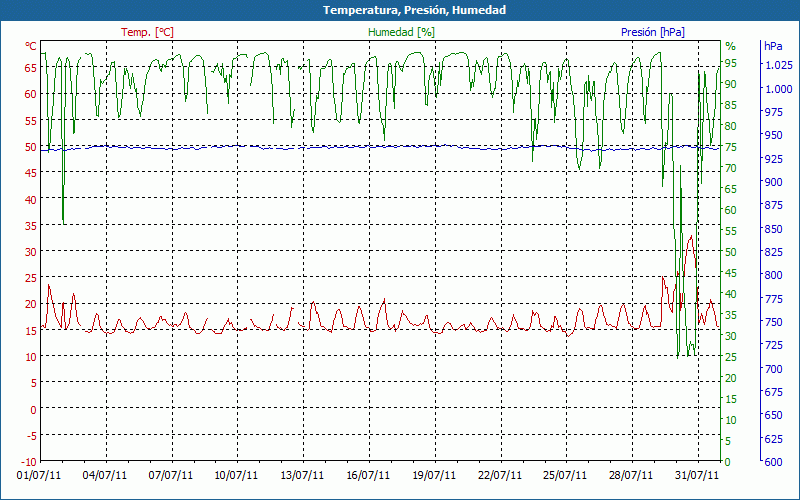
Task: Click the '13/07/11' date label
Action: (303, 475)
